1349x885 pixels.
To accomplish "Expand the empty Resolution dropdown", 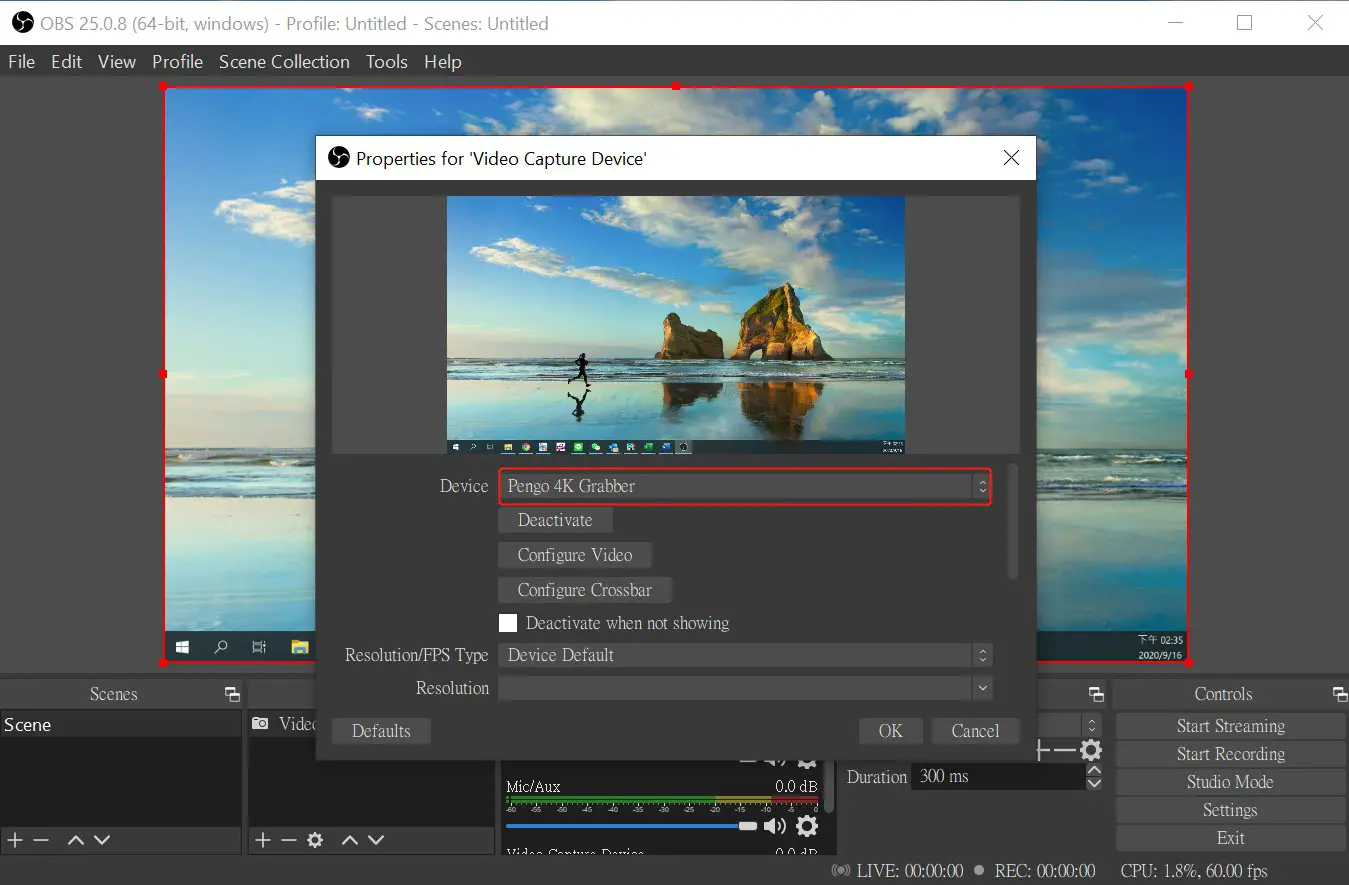I will pos(744,688).
